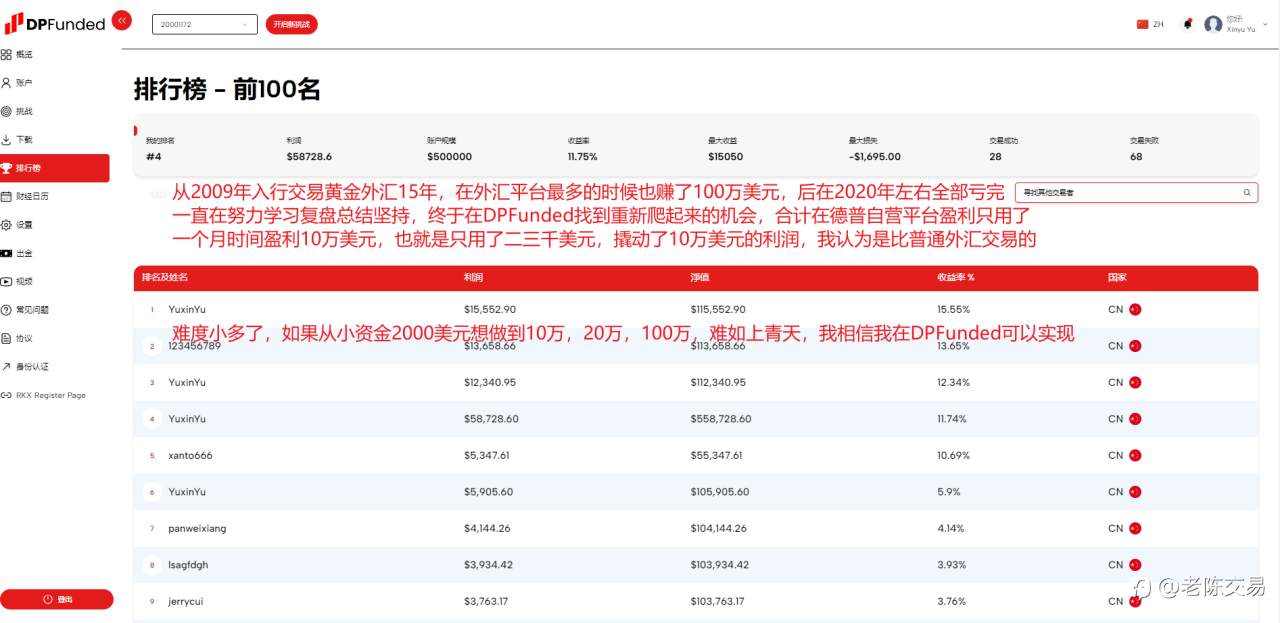Click the Chinese flag icon in header
This screenshot has width=1280, height=623.
pos(1142,24)
